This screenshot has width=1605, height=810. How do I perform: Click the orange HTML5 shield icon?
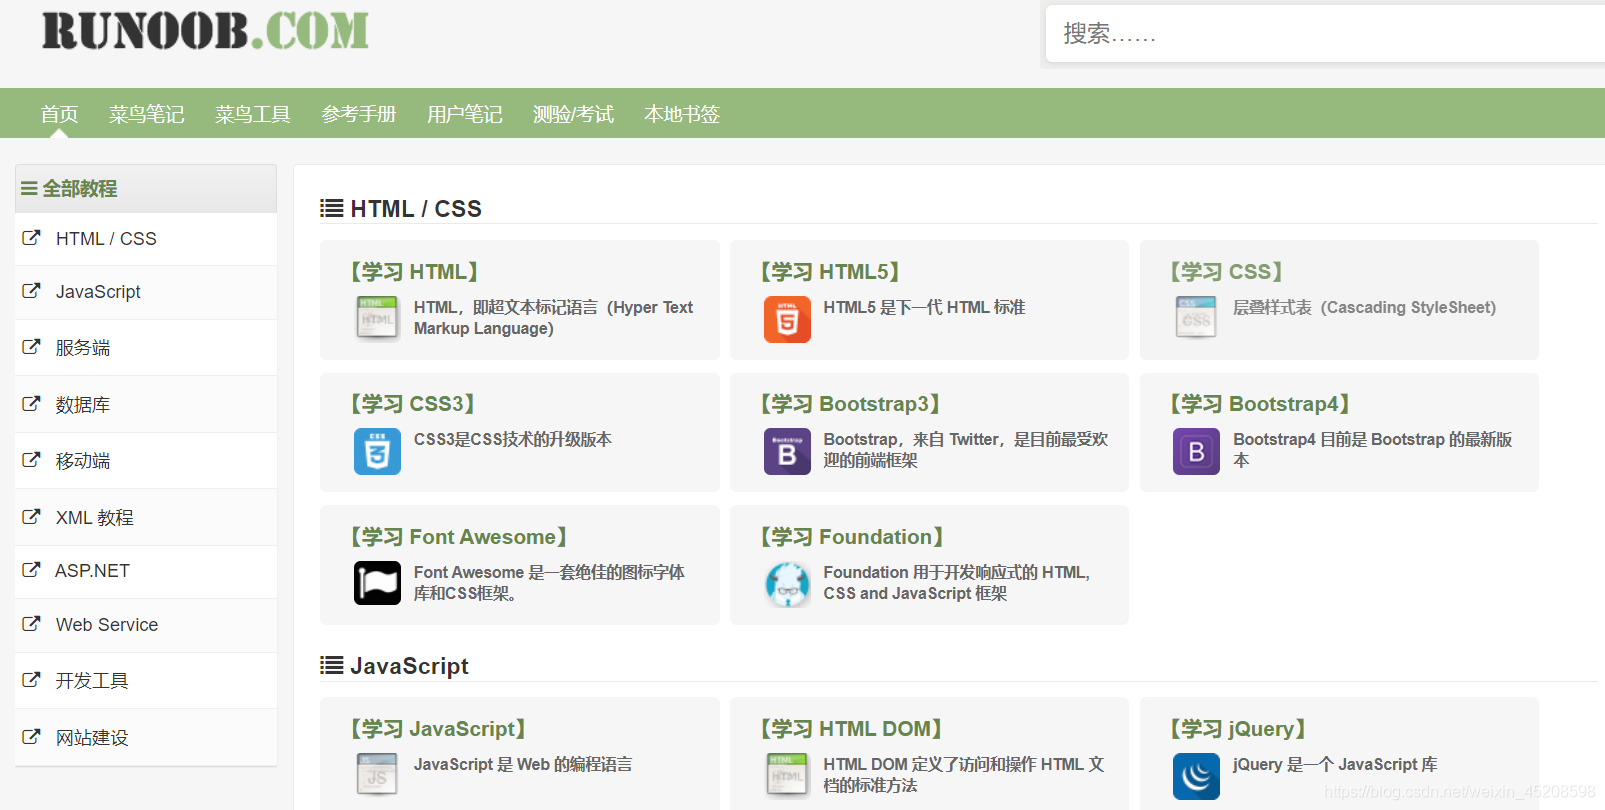(x=787, y=319)
